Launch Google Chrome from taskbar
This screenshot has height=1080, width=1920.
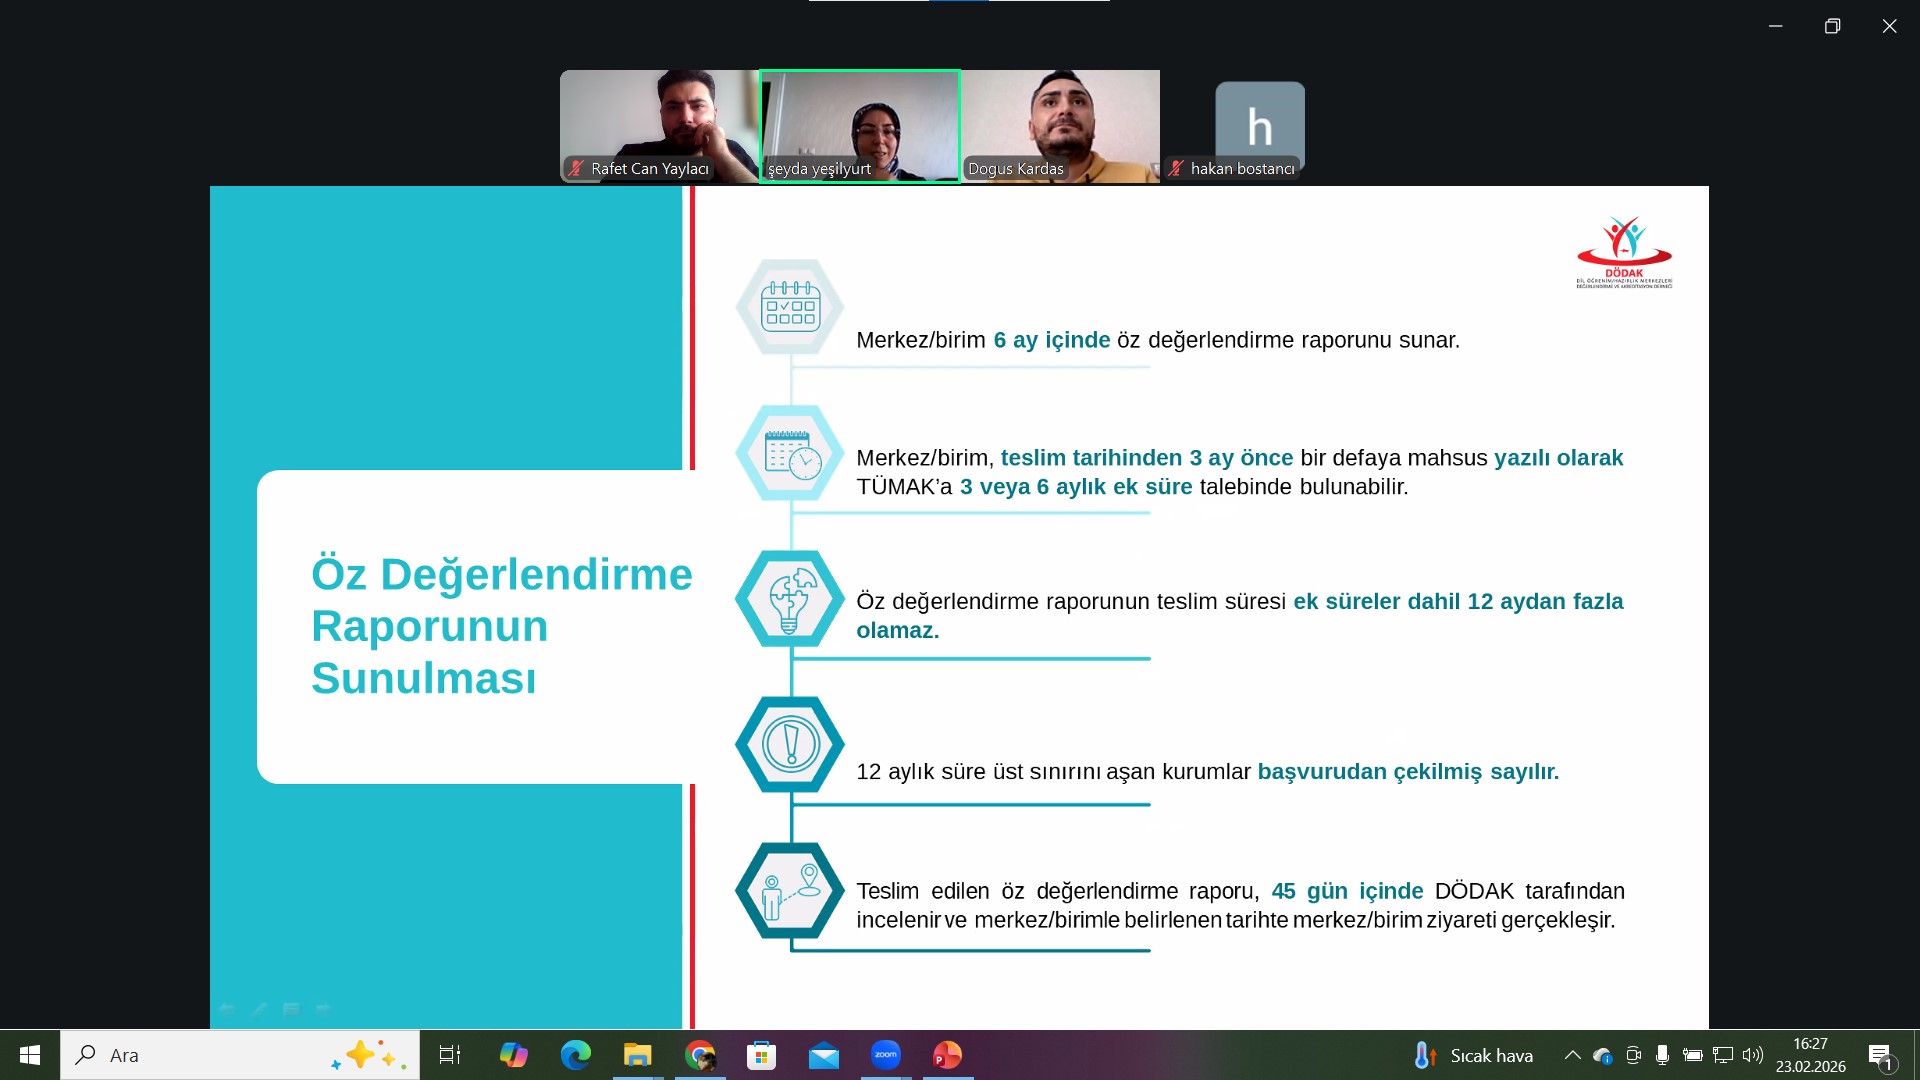pos(700,1055)
